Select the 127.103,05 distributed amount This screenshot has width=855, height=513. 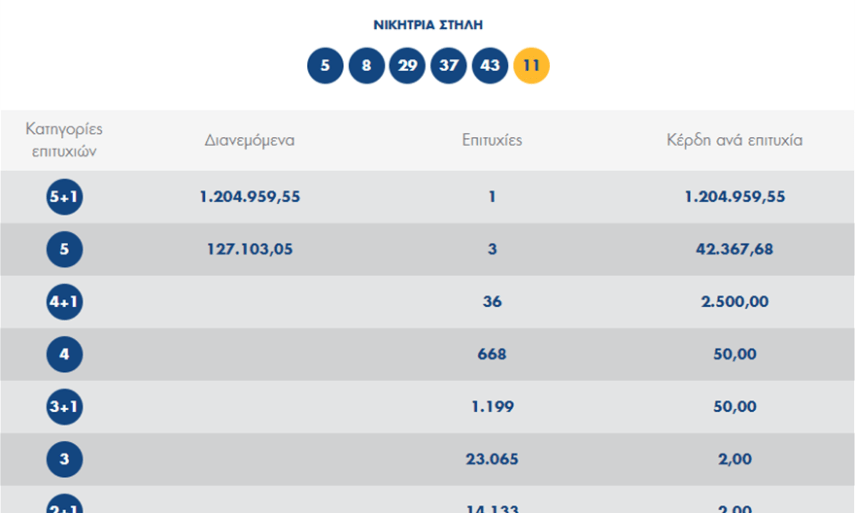(249, 250)
